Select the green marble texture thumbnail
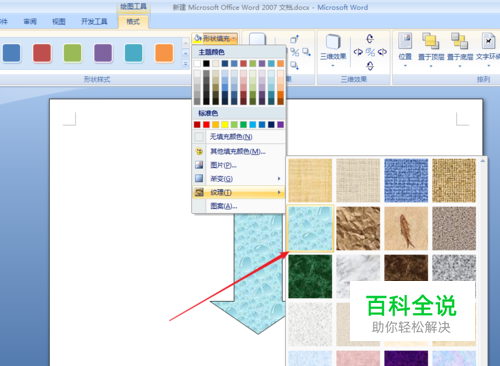Viewport: 500px width, 366px height. 310,276
